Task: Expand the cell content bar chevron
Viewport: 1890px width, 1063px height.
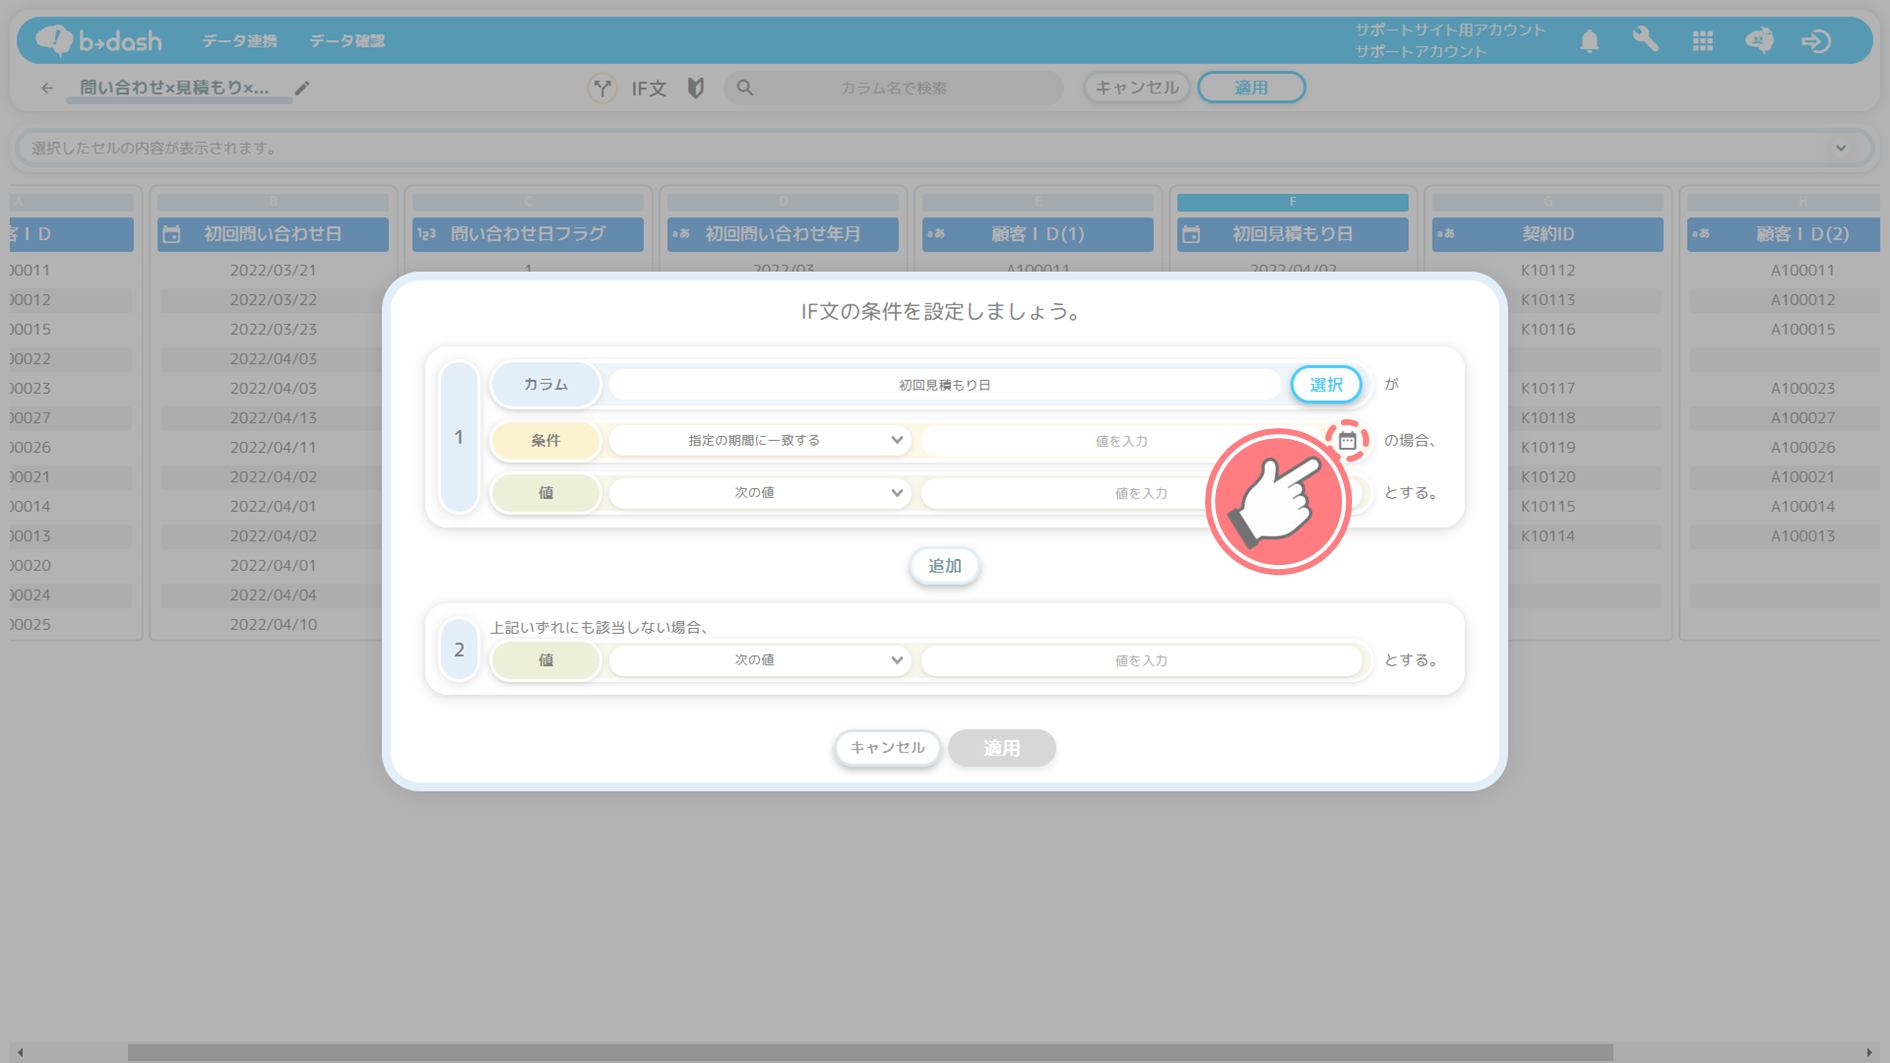Action: (x=1841, y=148)
